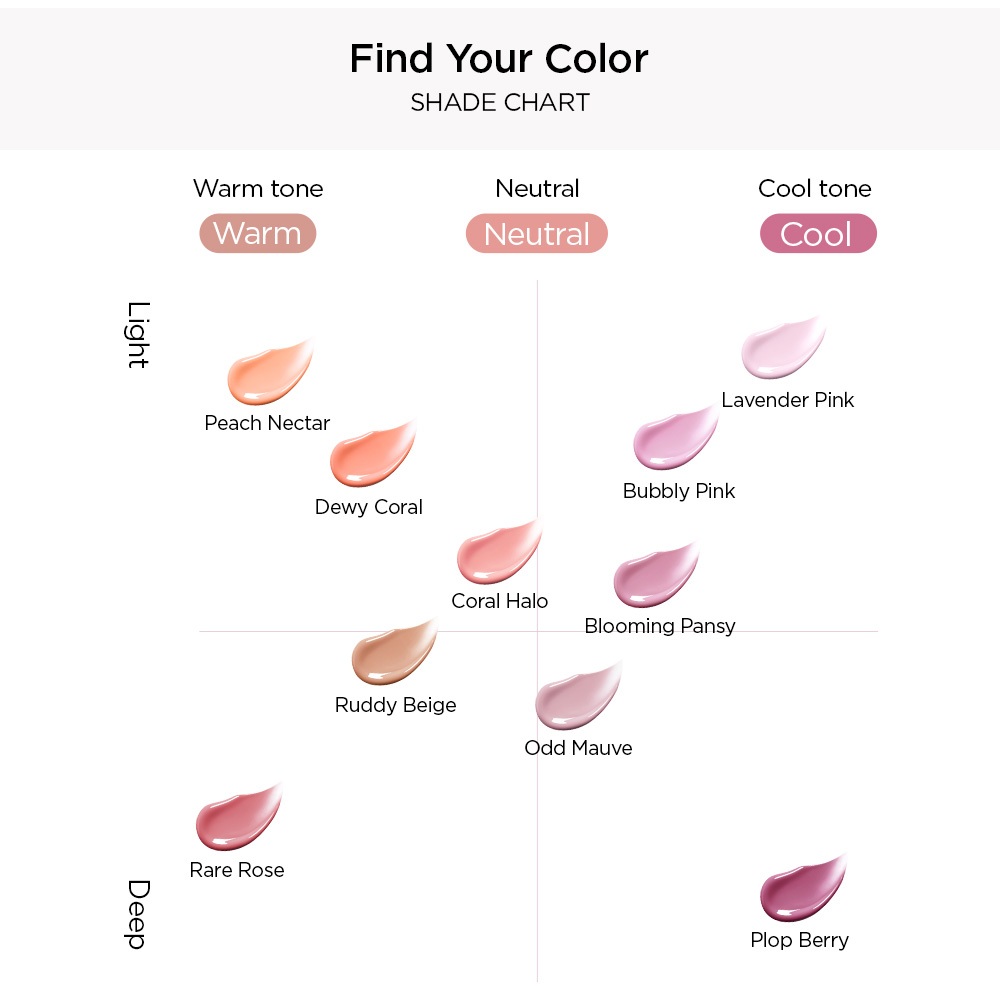Choose the Blooming Pansy swatch
This screenshot has height=1000, width=1000.
click(x=653, y=576)
